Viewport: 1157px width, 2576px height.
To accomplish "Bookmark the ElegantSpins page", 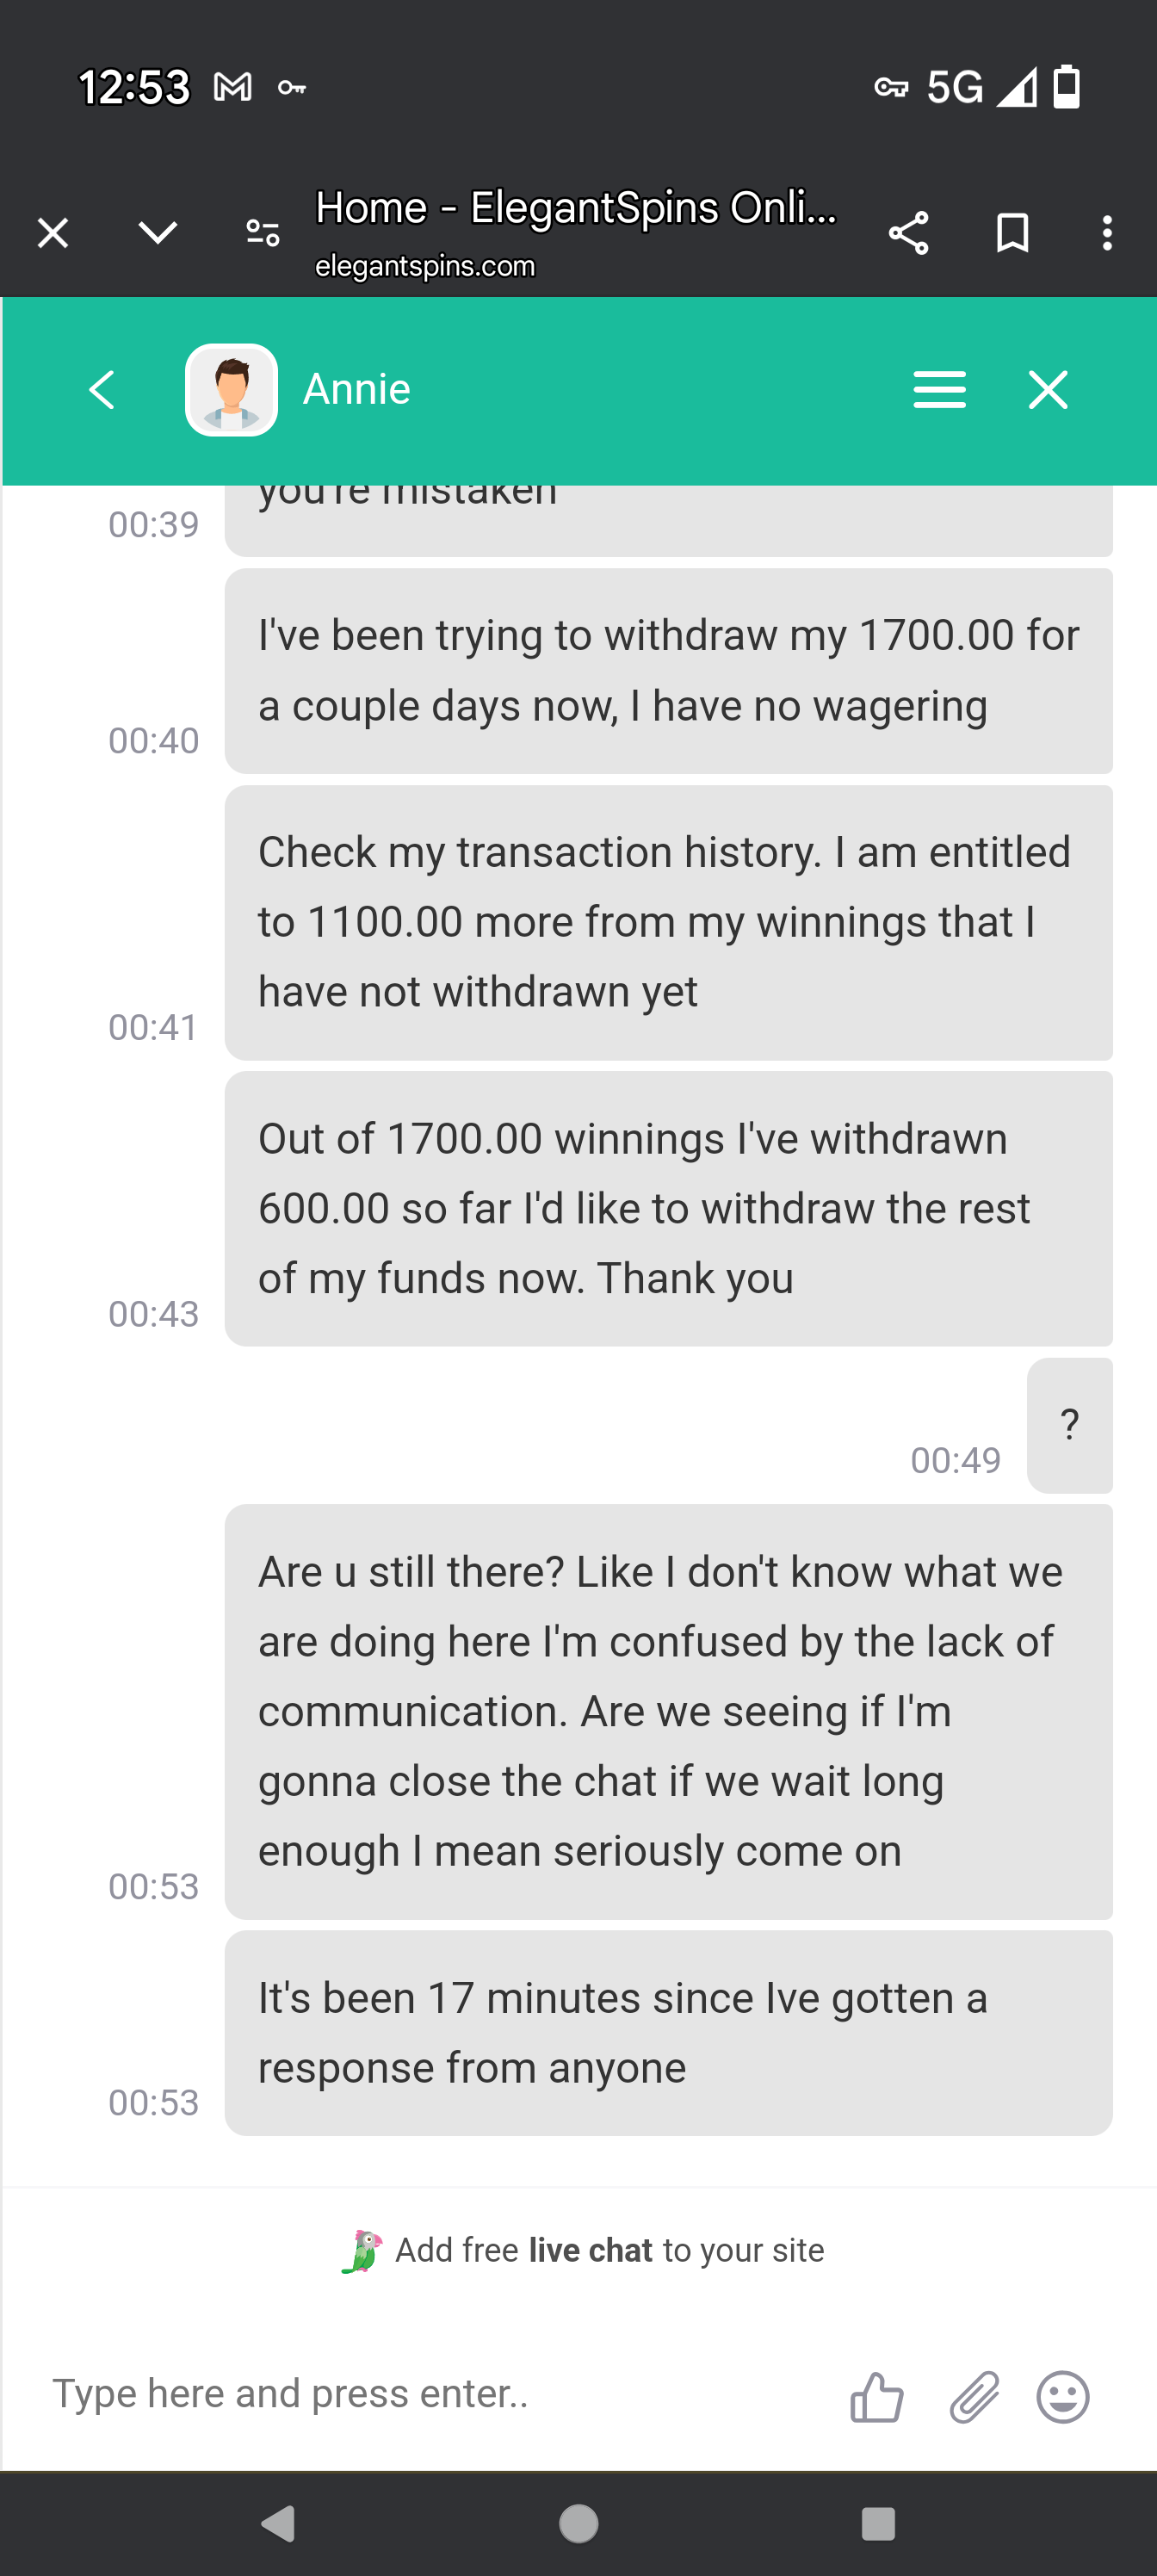I will click(x=1012, y=233).
